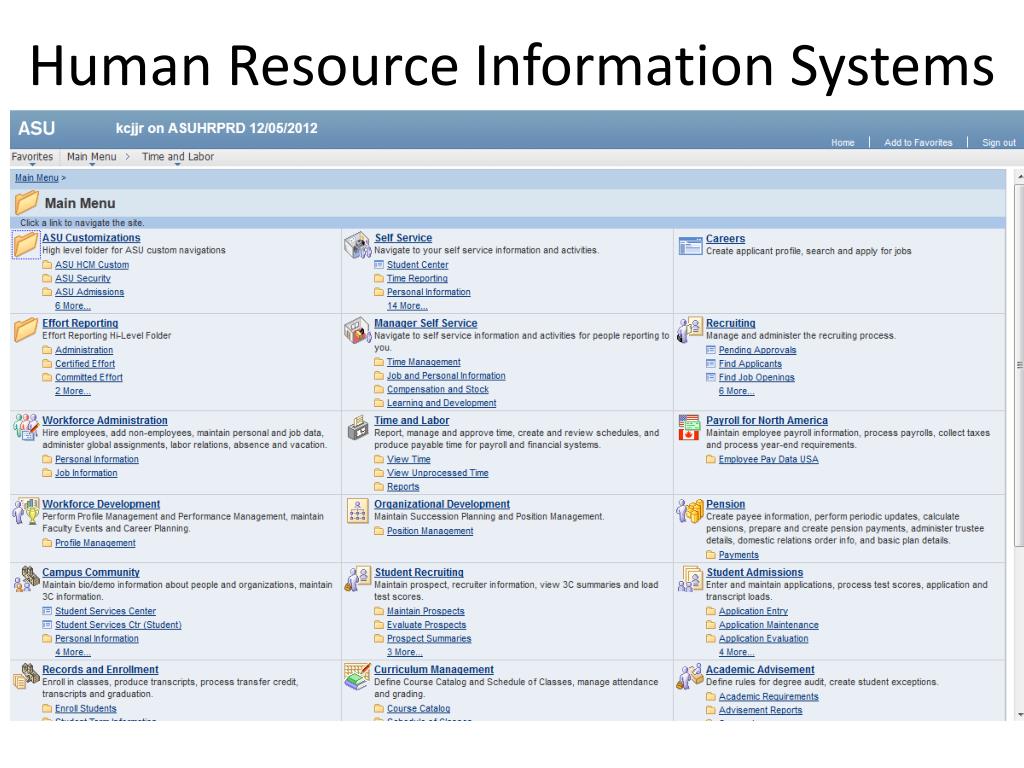Open the Job Information link

(86, 473)
